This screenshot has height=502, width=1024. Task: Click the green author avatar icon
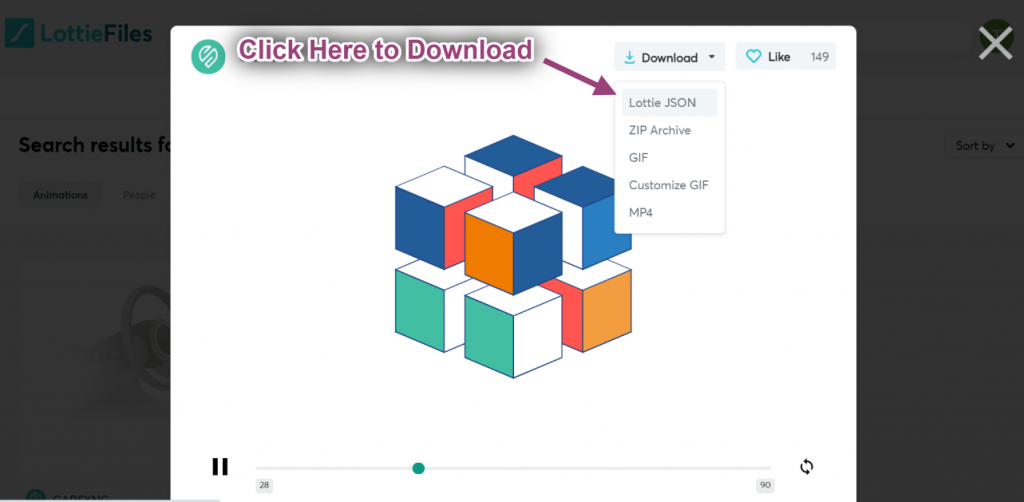(208, 56)
